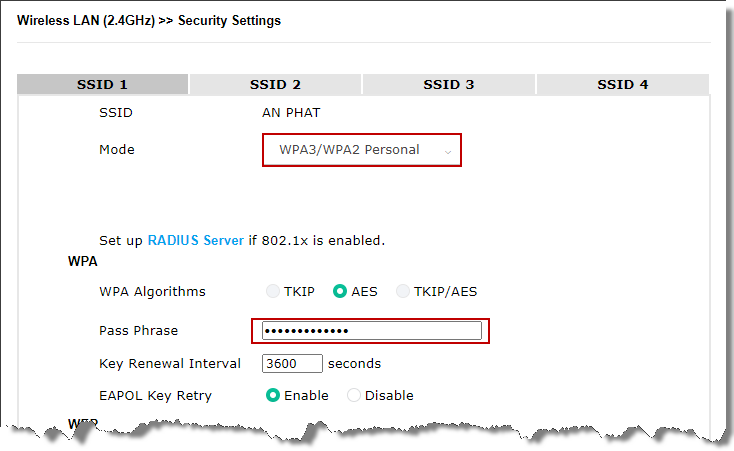Enable EAPOL Key Retry
Screen dimensions: 734x451
(x=273, y=395)
